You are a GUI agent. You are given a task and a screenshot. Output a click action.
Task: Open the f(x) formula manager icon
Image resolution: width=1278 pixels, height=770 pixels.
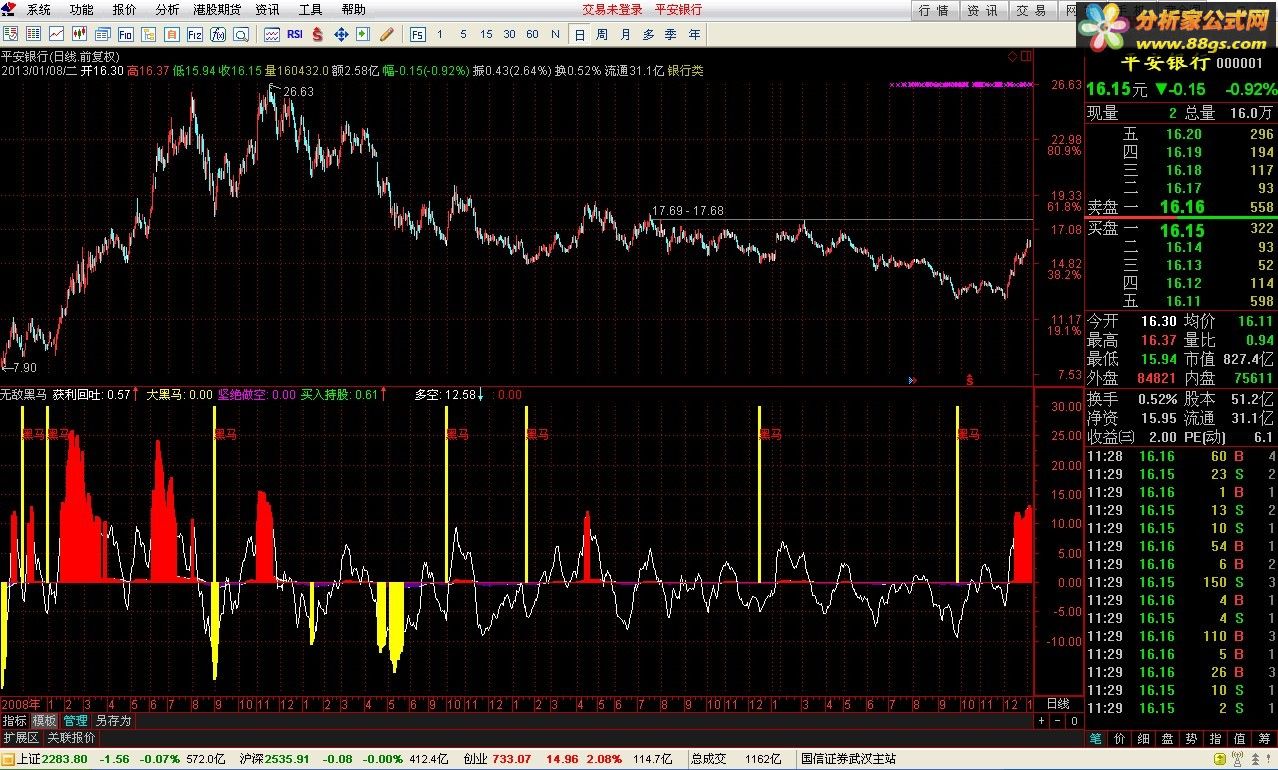point(218,34)
